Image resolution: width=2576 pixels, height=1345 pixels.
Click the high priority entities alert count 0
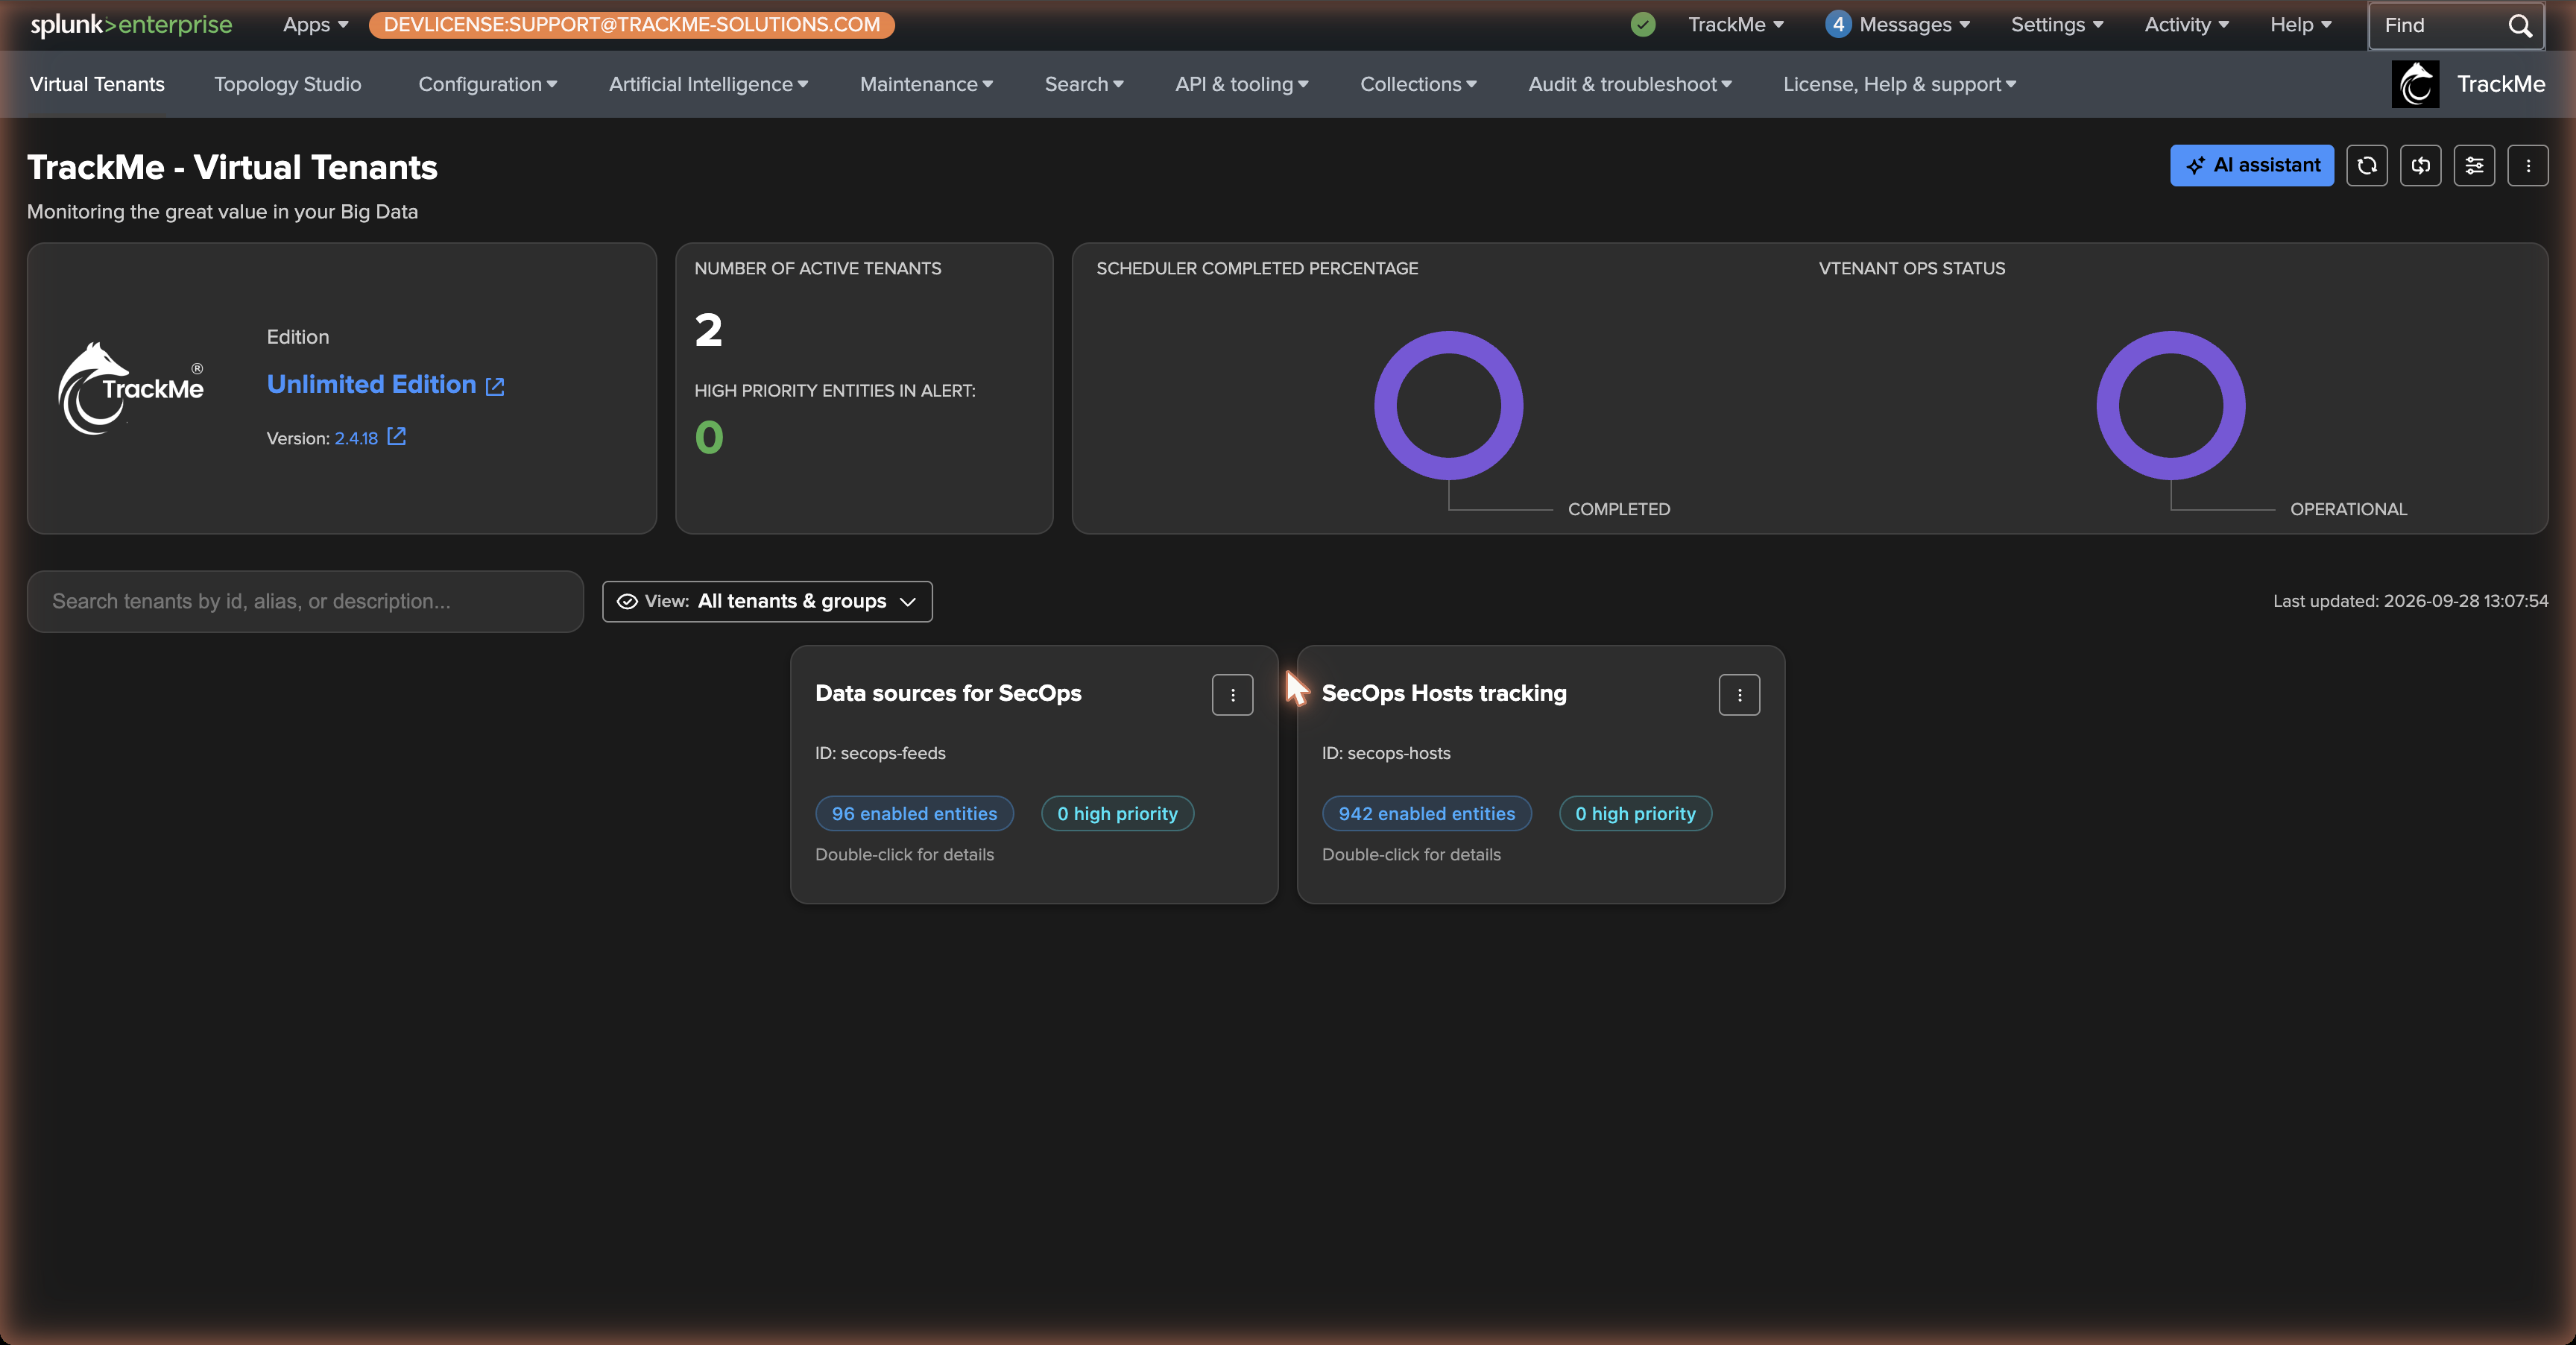(x=709, y=437)
